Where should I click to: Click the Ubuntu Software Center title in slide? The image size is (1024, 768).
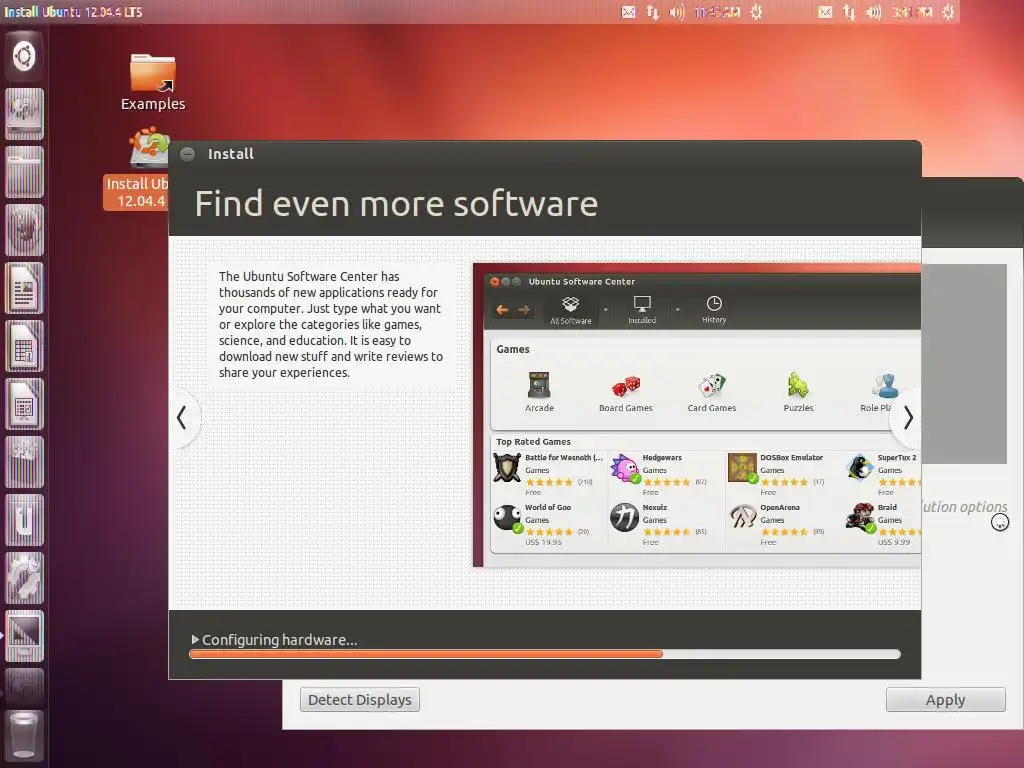pos(581,281)
